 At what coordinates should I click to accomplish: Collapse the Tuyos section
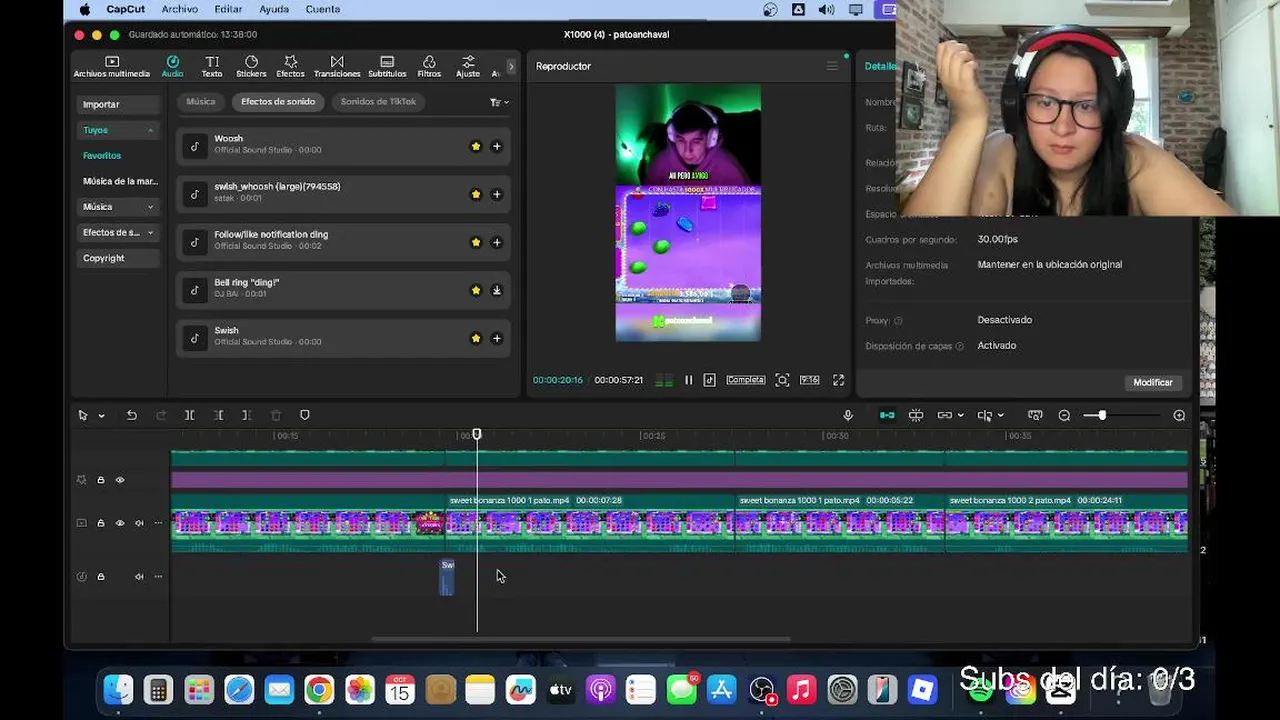[x=118, y=130]
